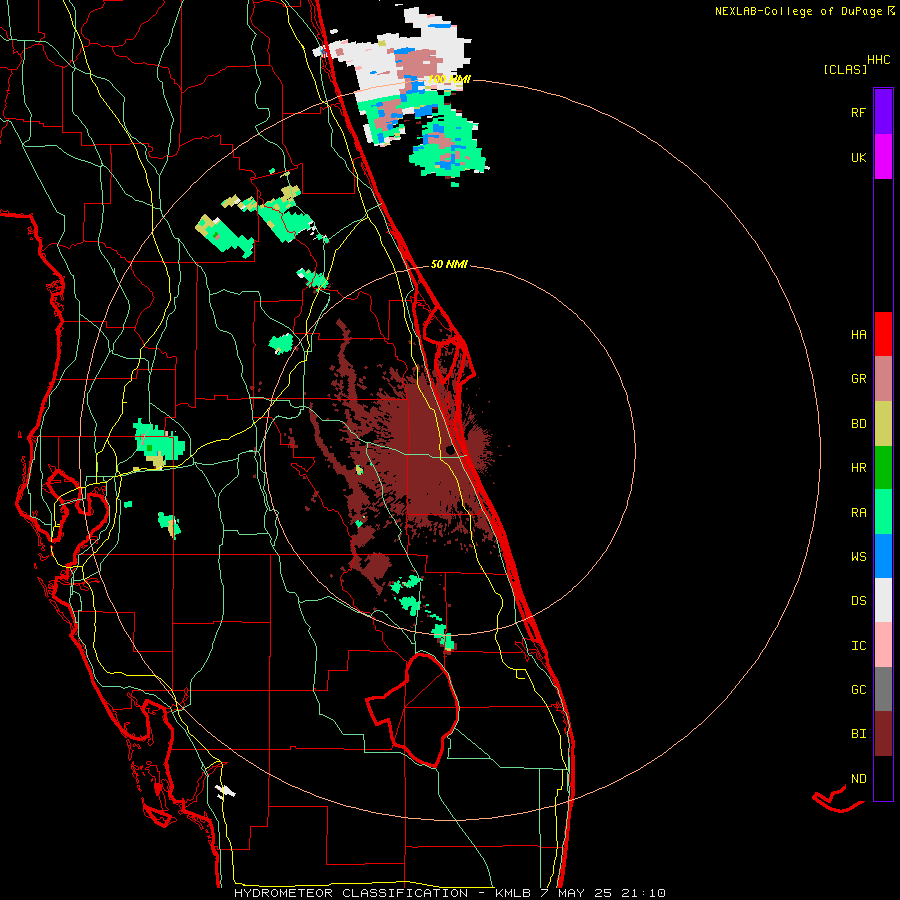Click the HR green legend swatch
Screen dimensions: 900x900
click(x=883, y=468)
